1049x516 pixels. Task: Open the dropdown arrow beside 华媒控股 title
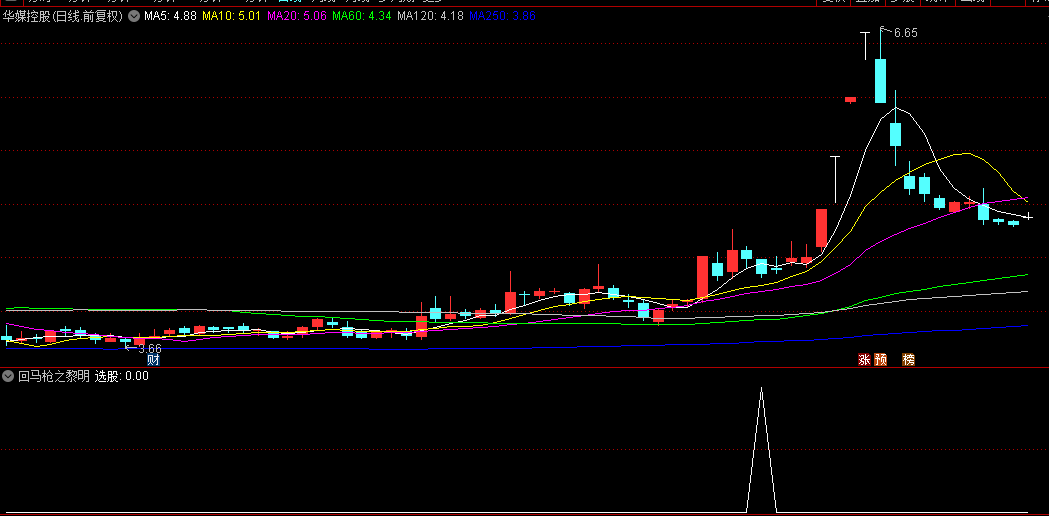tap(134, 17)
